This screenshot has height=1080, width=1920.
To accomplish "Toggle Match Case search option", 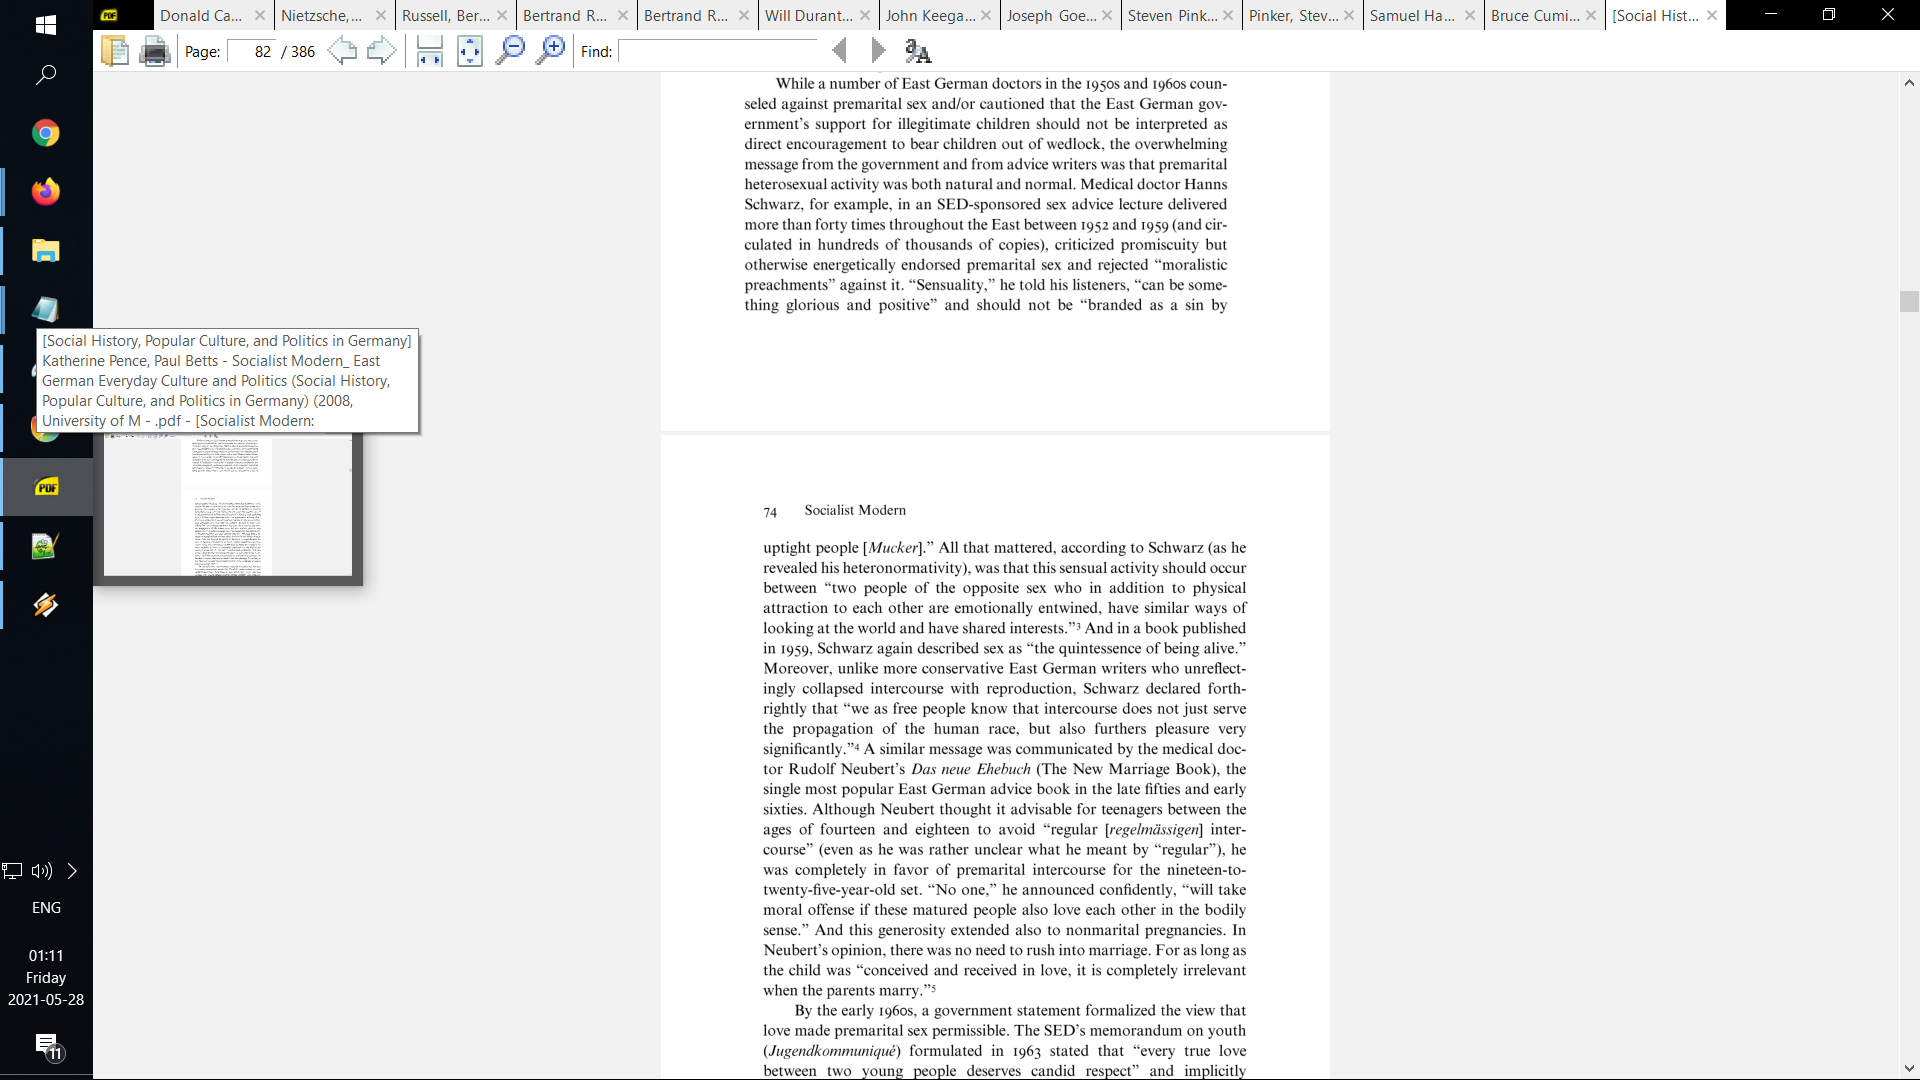I will coord(917,51).
